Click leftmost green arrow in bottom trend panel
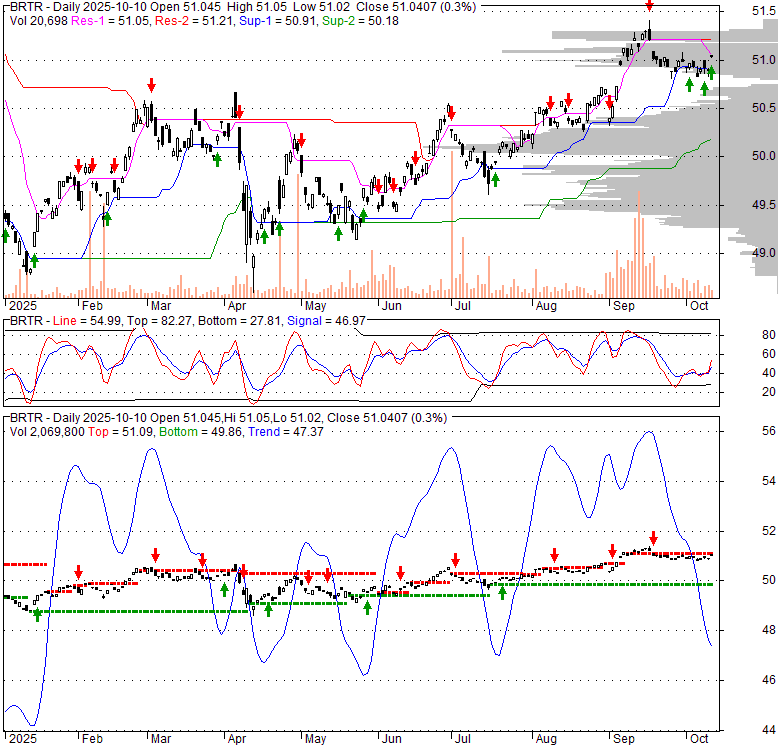Screen dimensions: 780x745 tap(37, 614)
